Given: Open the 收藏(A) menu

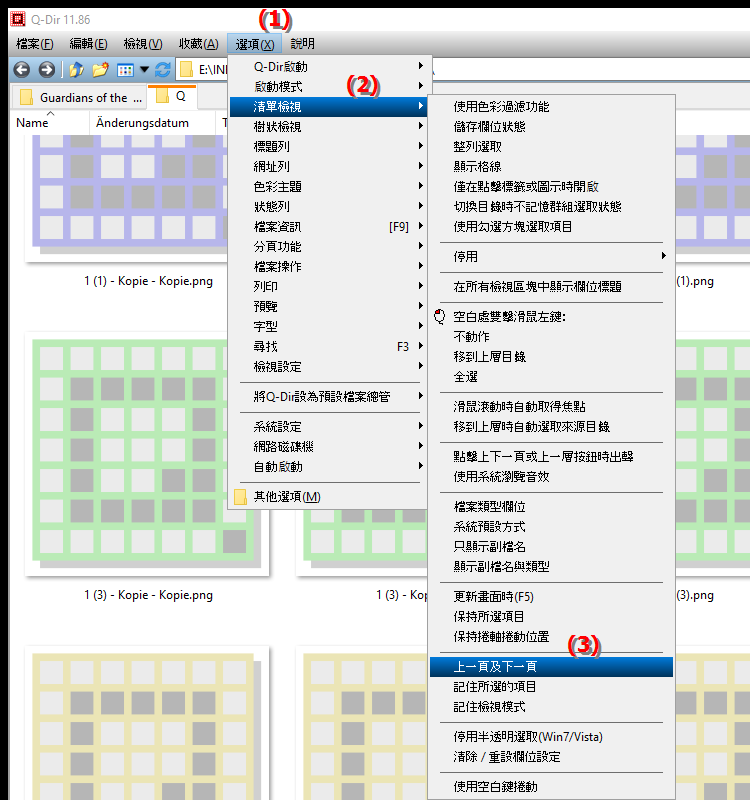Looking at the screenshot, I should point(198,44).
